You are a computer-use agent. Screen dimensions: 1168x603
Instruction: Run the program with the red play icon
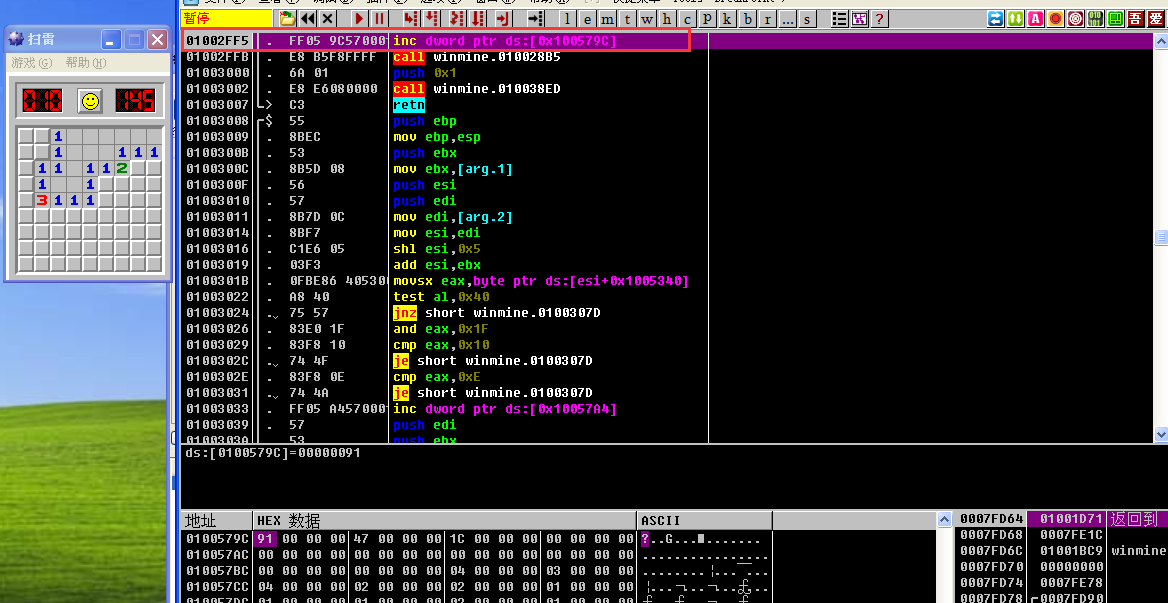click(x=359, y=19)
